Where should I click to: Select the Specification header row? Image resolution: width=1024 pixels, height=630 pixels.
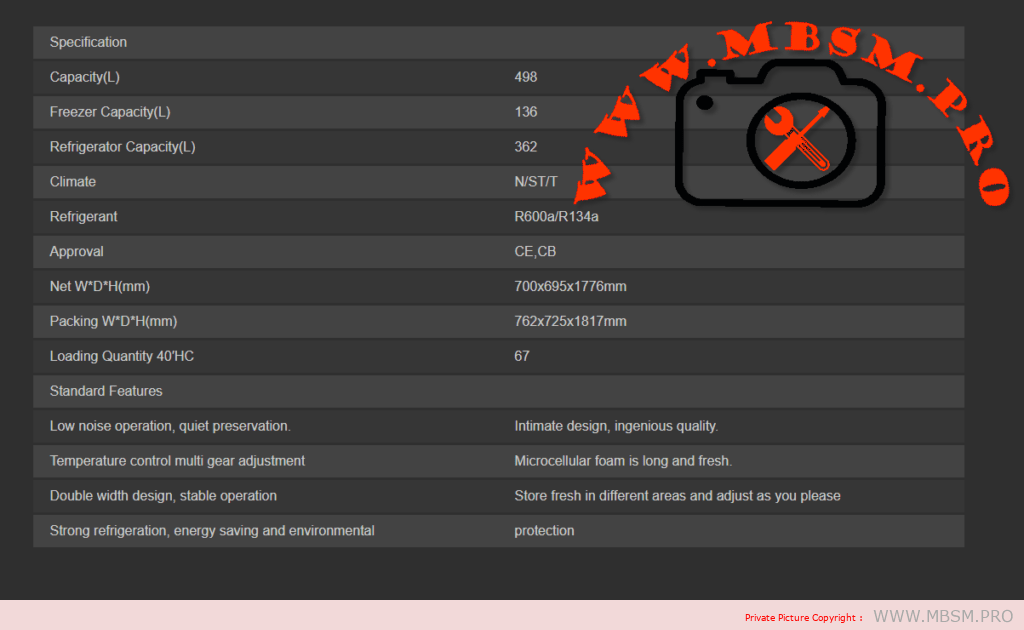tap(498, 42)
